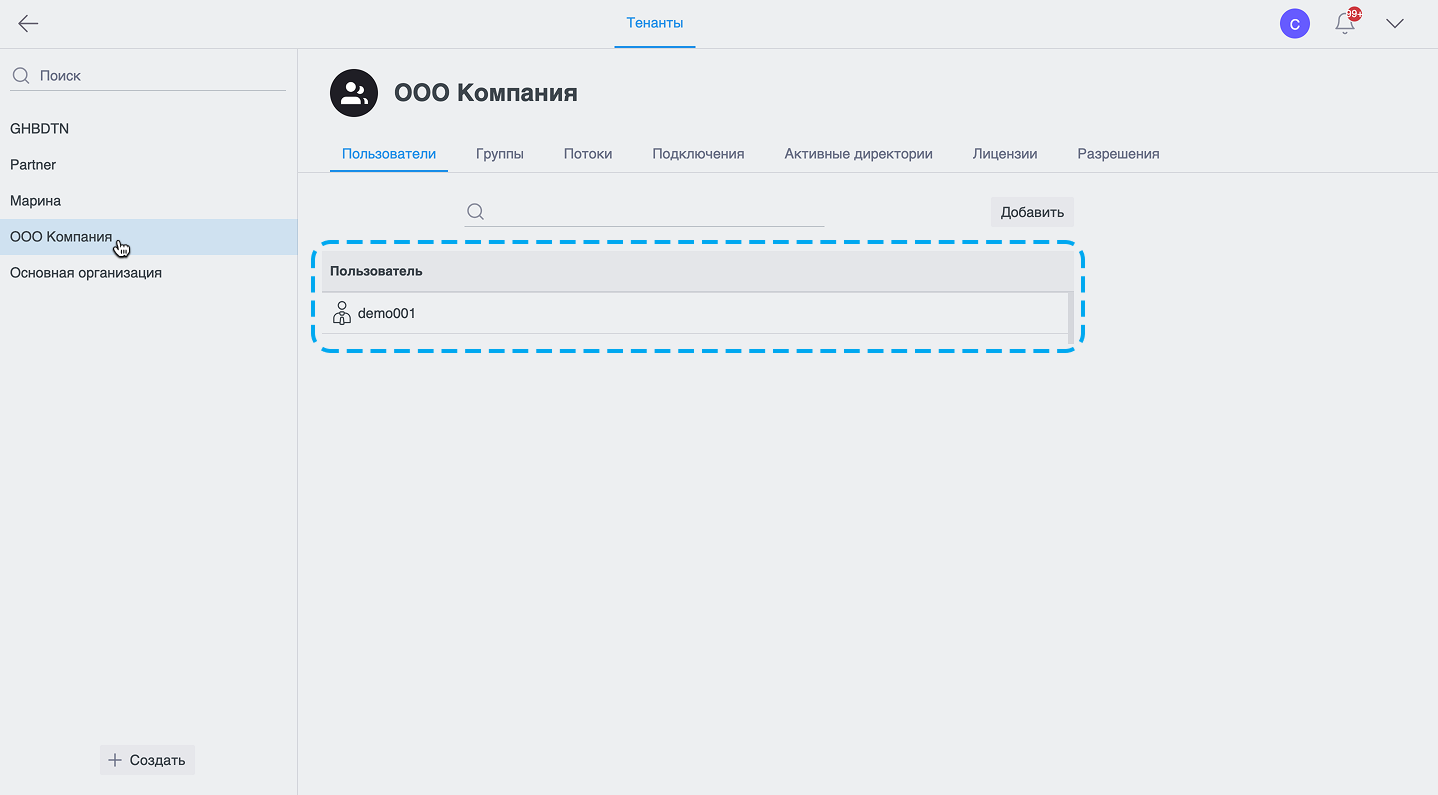Click the Добавить button
The width and height of the screenshot is (1438, 795).
coord(1032,212)
